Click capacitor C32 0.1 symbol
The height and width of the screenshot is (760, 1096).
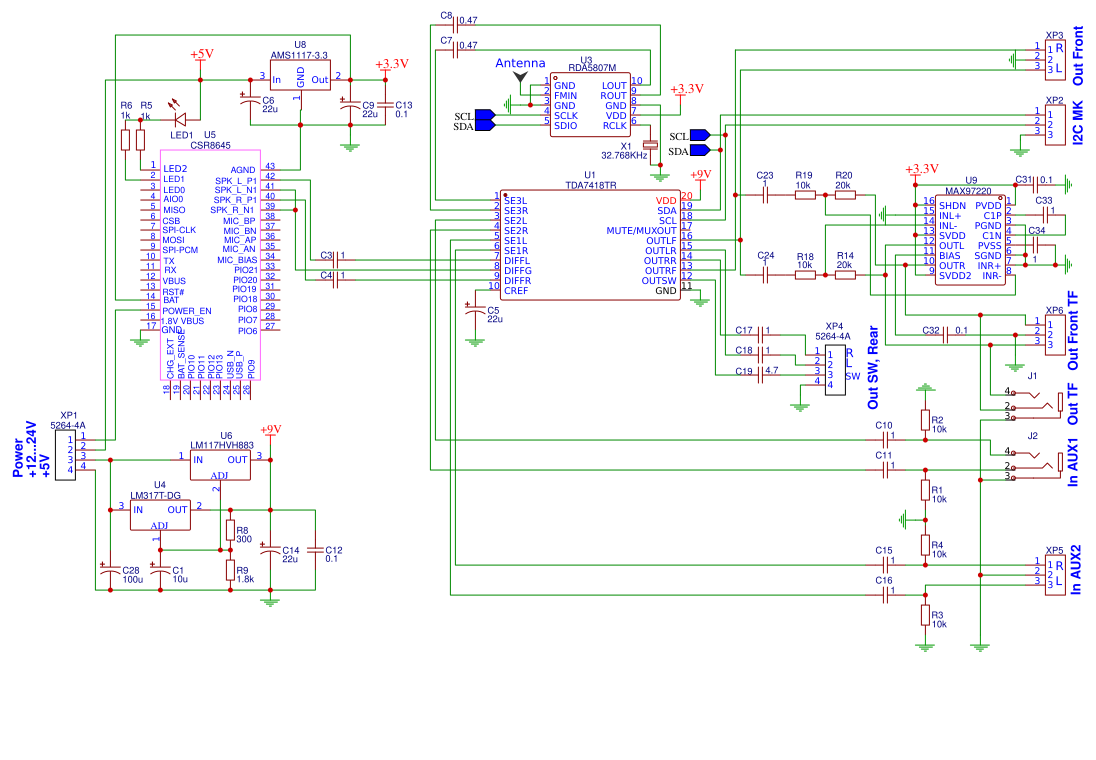[945, 335]
